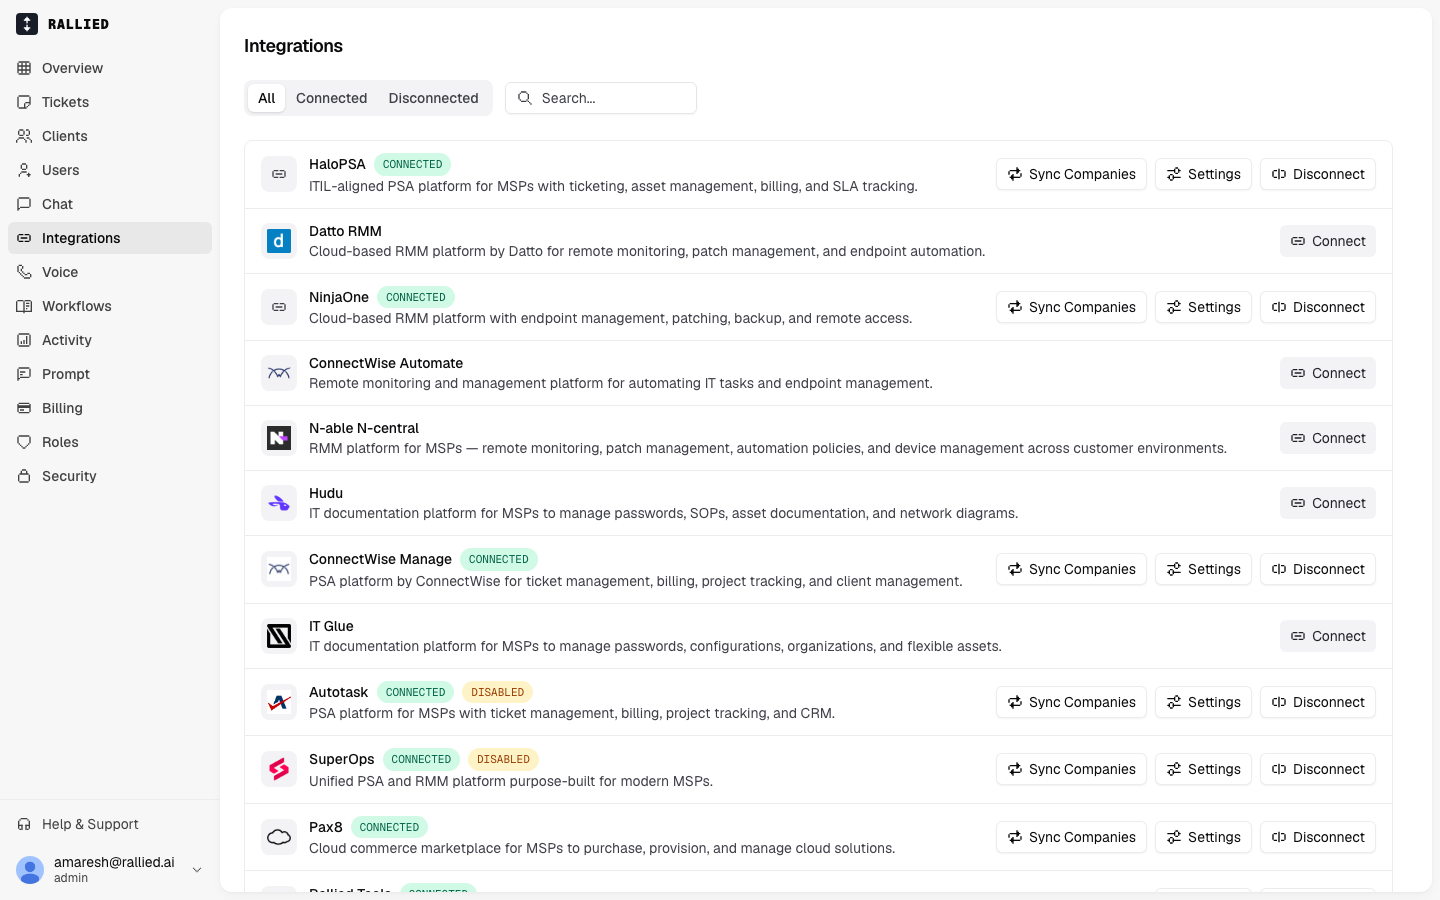
Task: Click the Voice phone icon
Action: pos(24,272)
